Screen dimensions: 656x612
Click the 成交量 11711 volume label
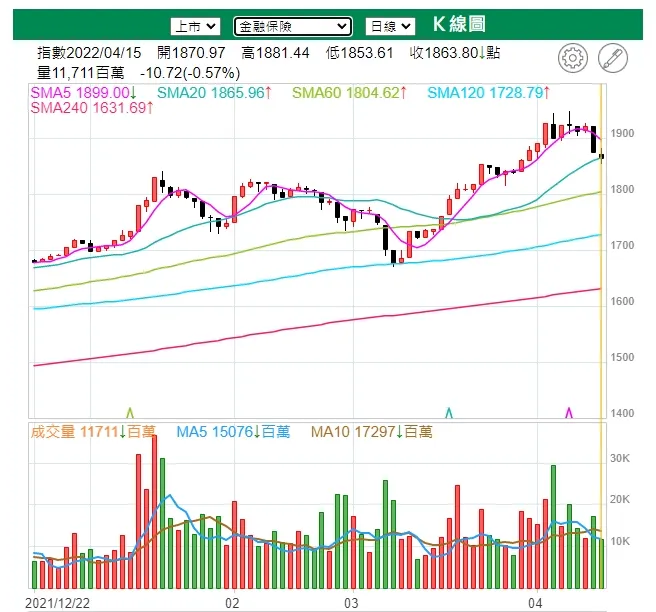(x=93, y=431)
